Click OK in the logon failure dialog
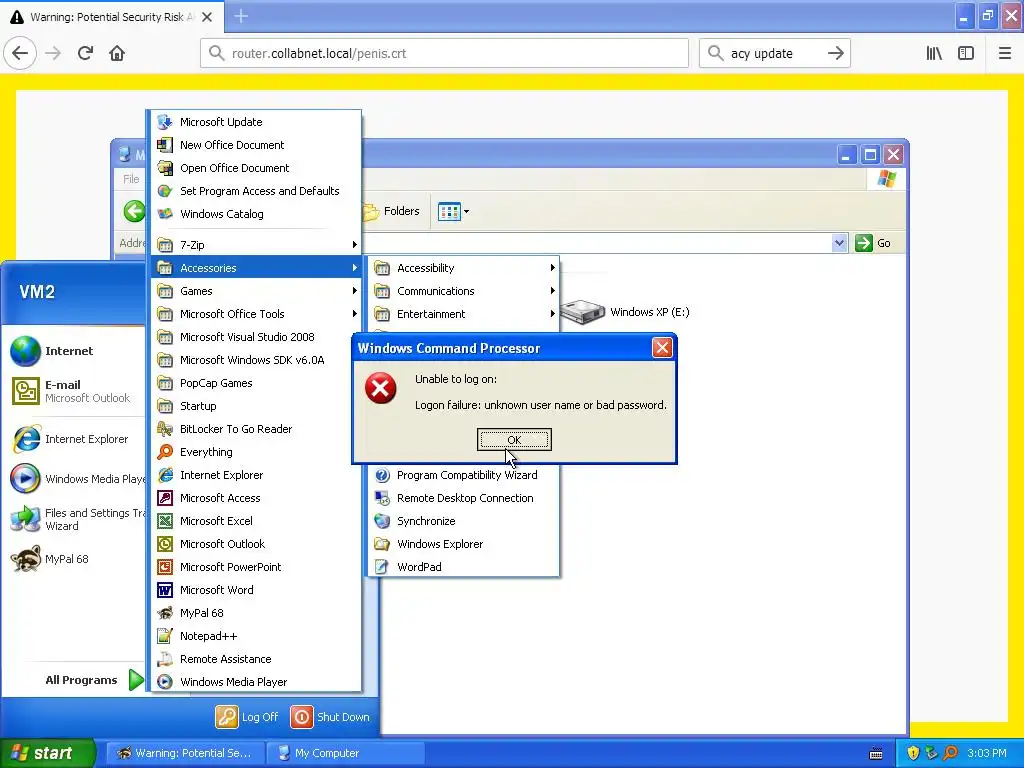Screen dimensions: 1024x768 [x=514, y=440]
